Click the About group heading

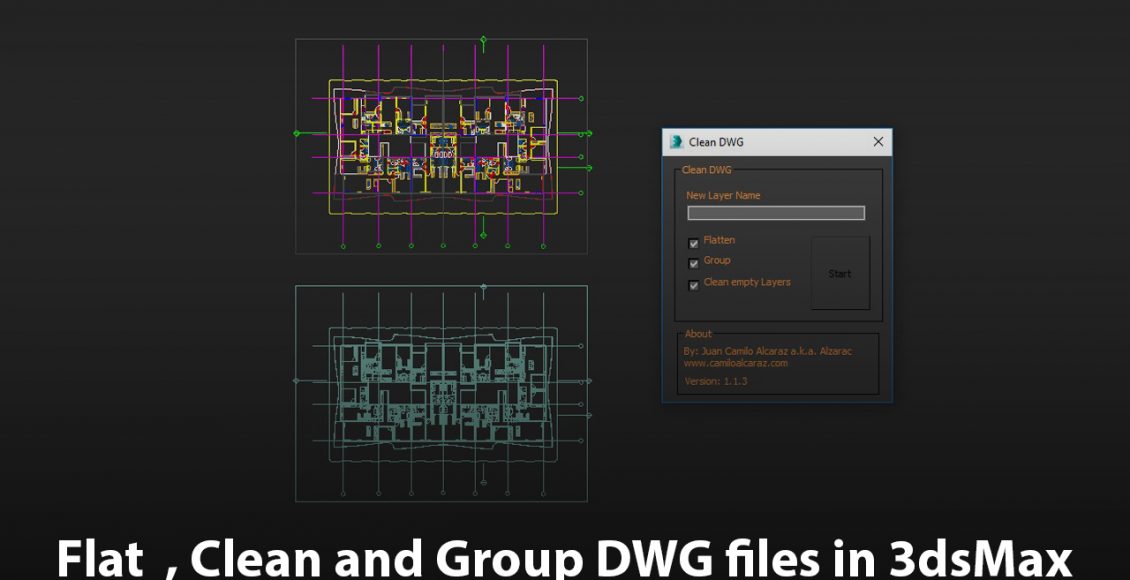[x=698, y=334]
